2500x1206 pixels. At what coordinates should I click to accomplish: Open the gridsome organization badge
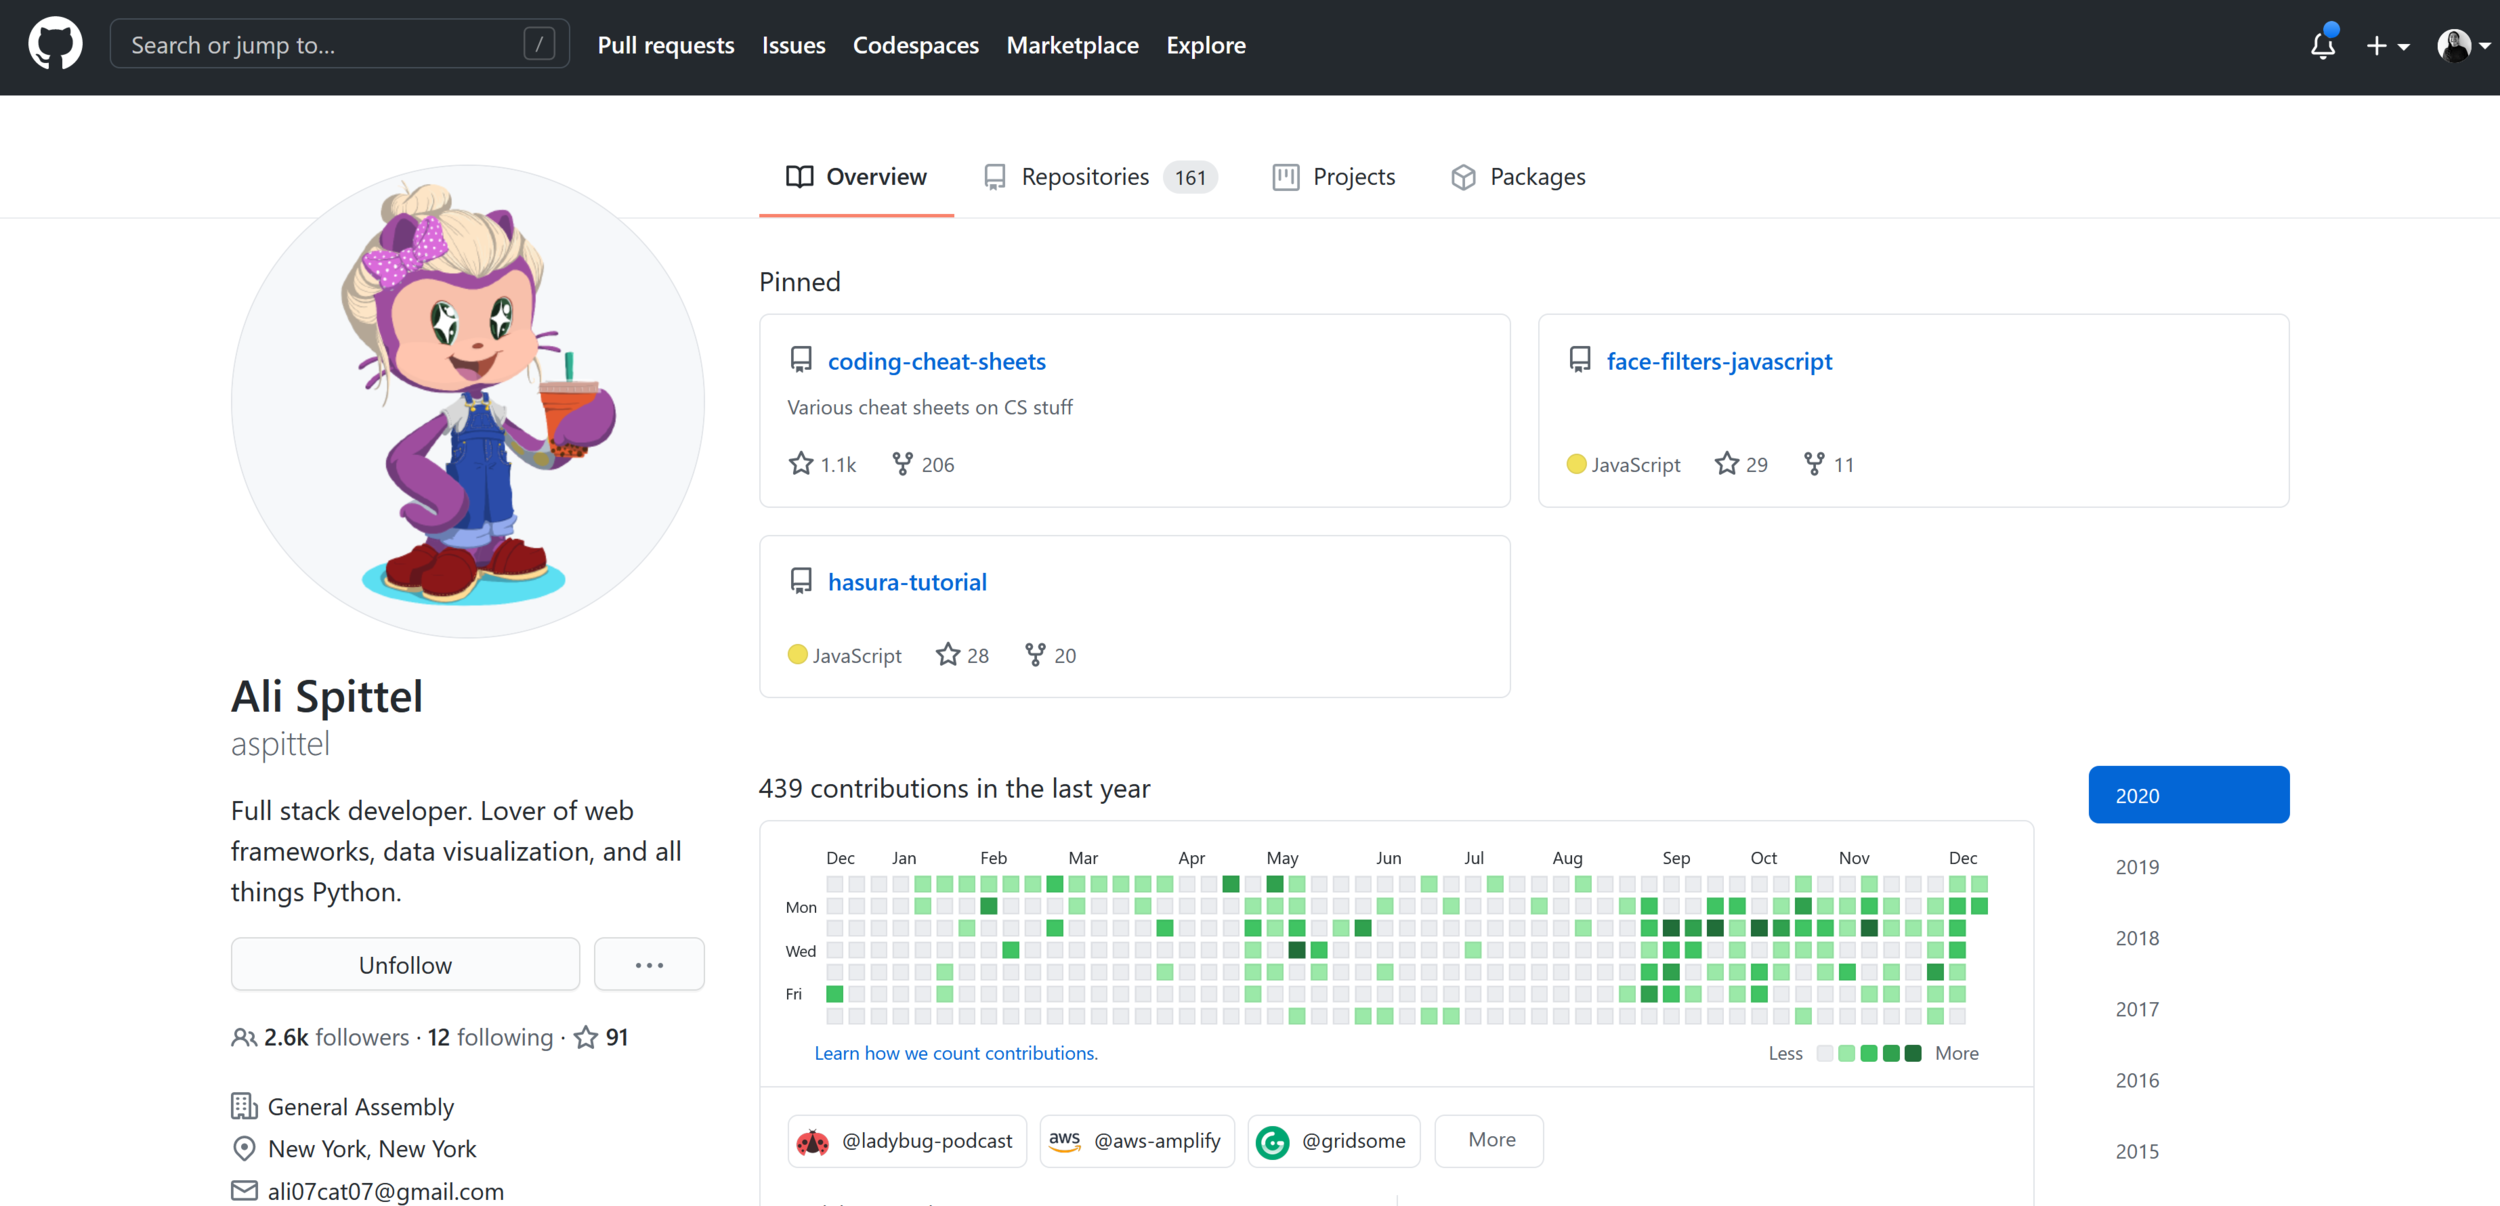click(x=1334, y=1141)
